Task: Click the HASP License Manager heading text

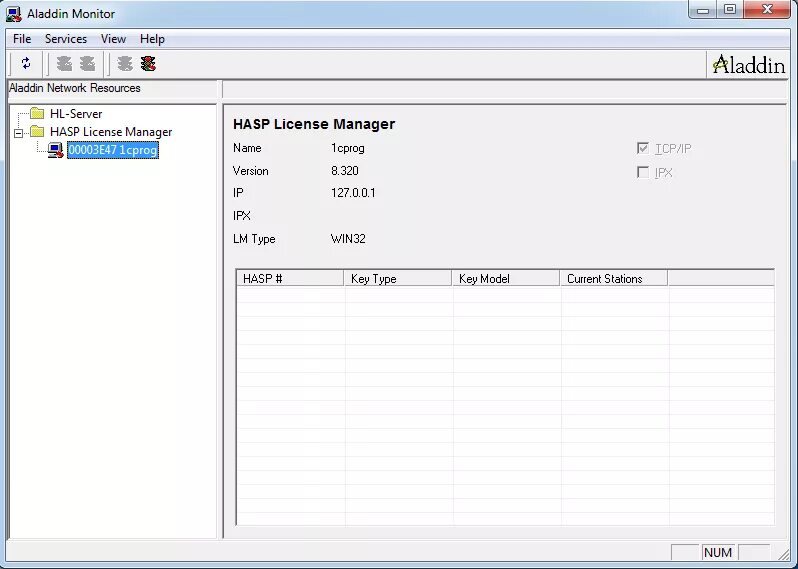Action: tap(314, 124)
